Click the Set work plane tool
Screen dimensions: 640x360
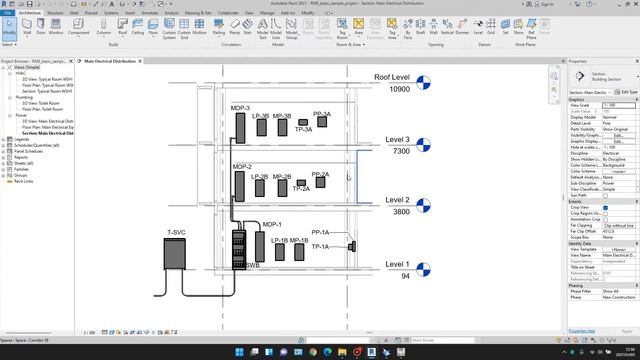pyautogui.click(x=505, y=27)
